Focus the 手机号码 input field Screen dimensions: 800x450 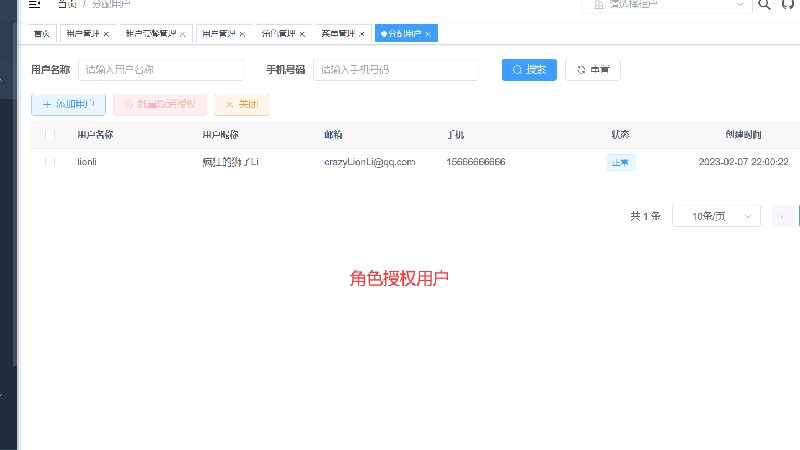[396, 70]
